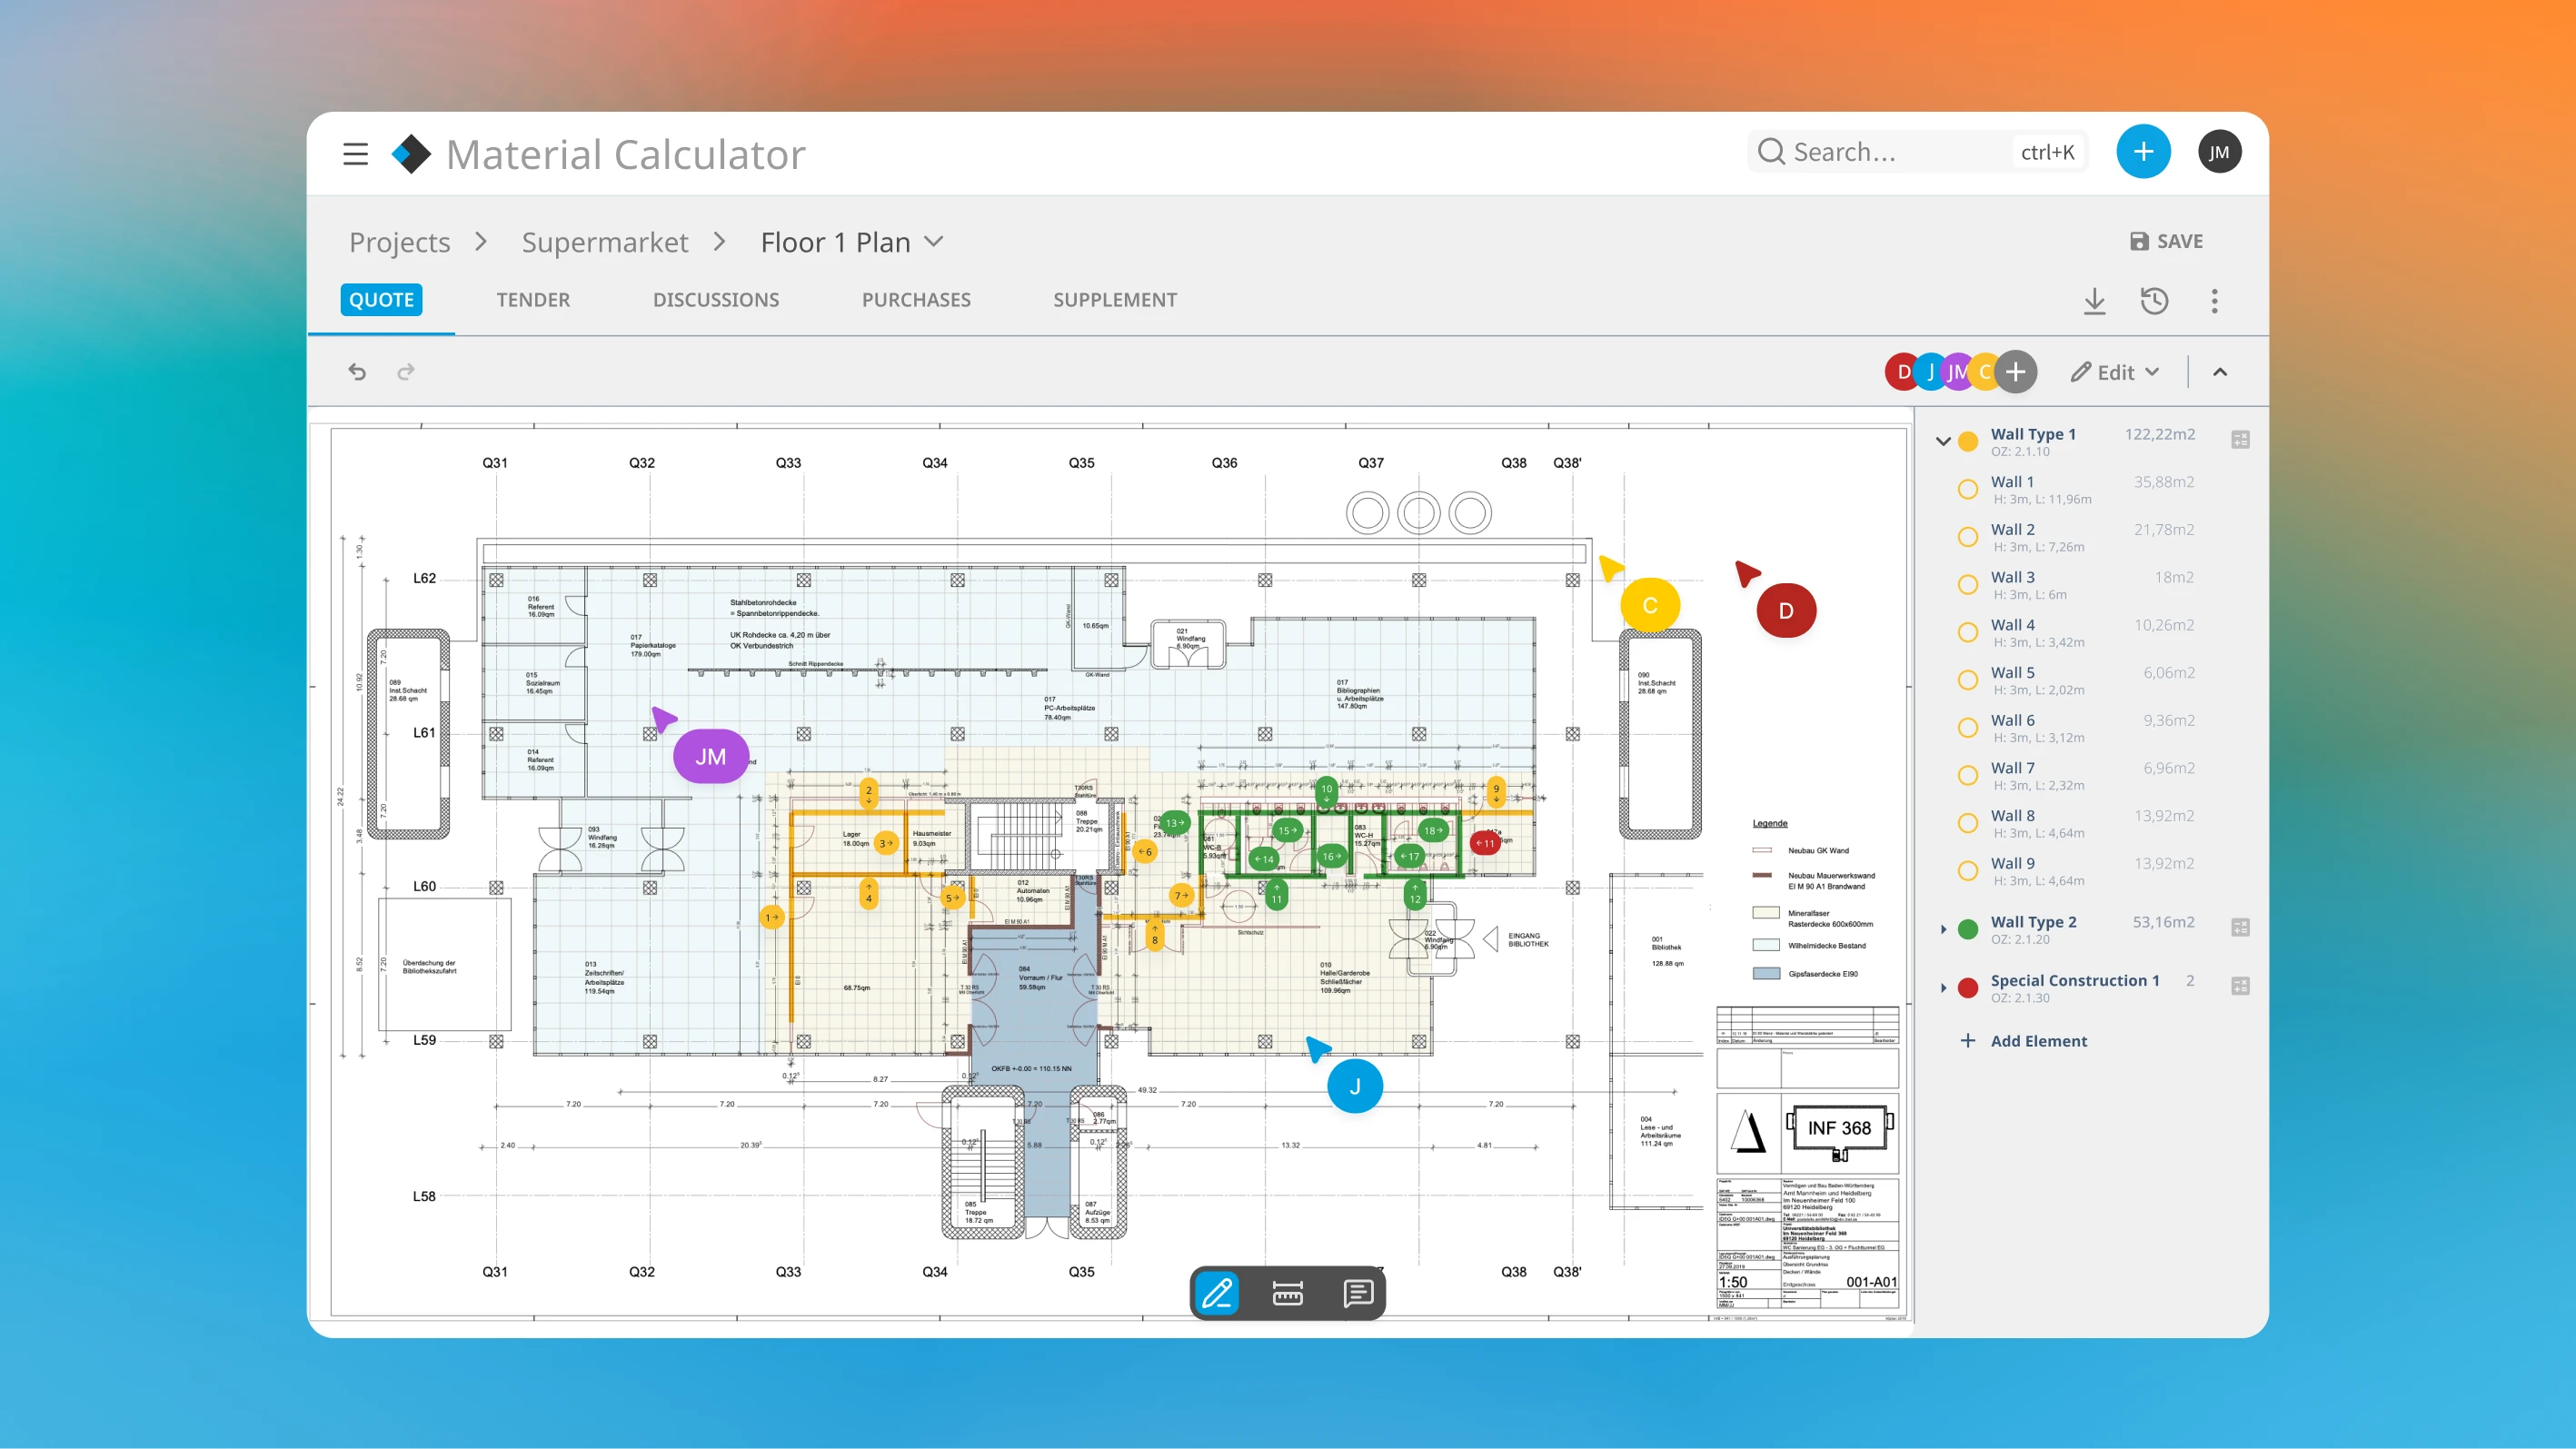The height and width of the screenshot is (1449, 2576).
Task: Select the radio circle next to Wall 7
Action: 1968,774
